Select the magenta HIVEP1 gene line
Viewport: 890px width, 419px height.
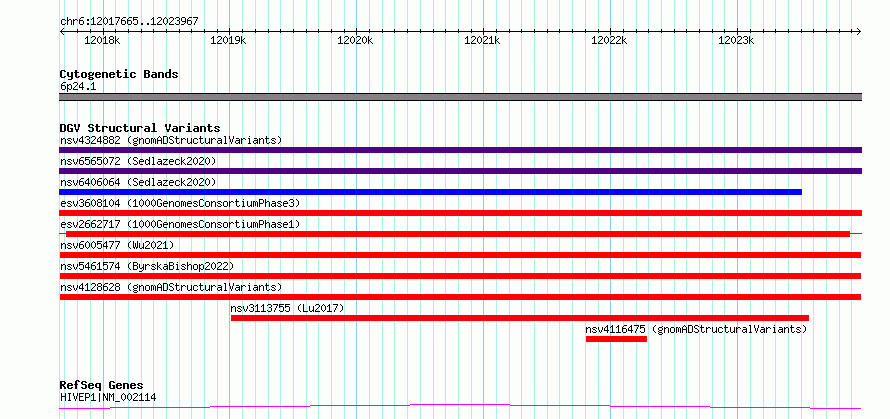pos(460,407)
